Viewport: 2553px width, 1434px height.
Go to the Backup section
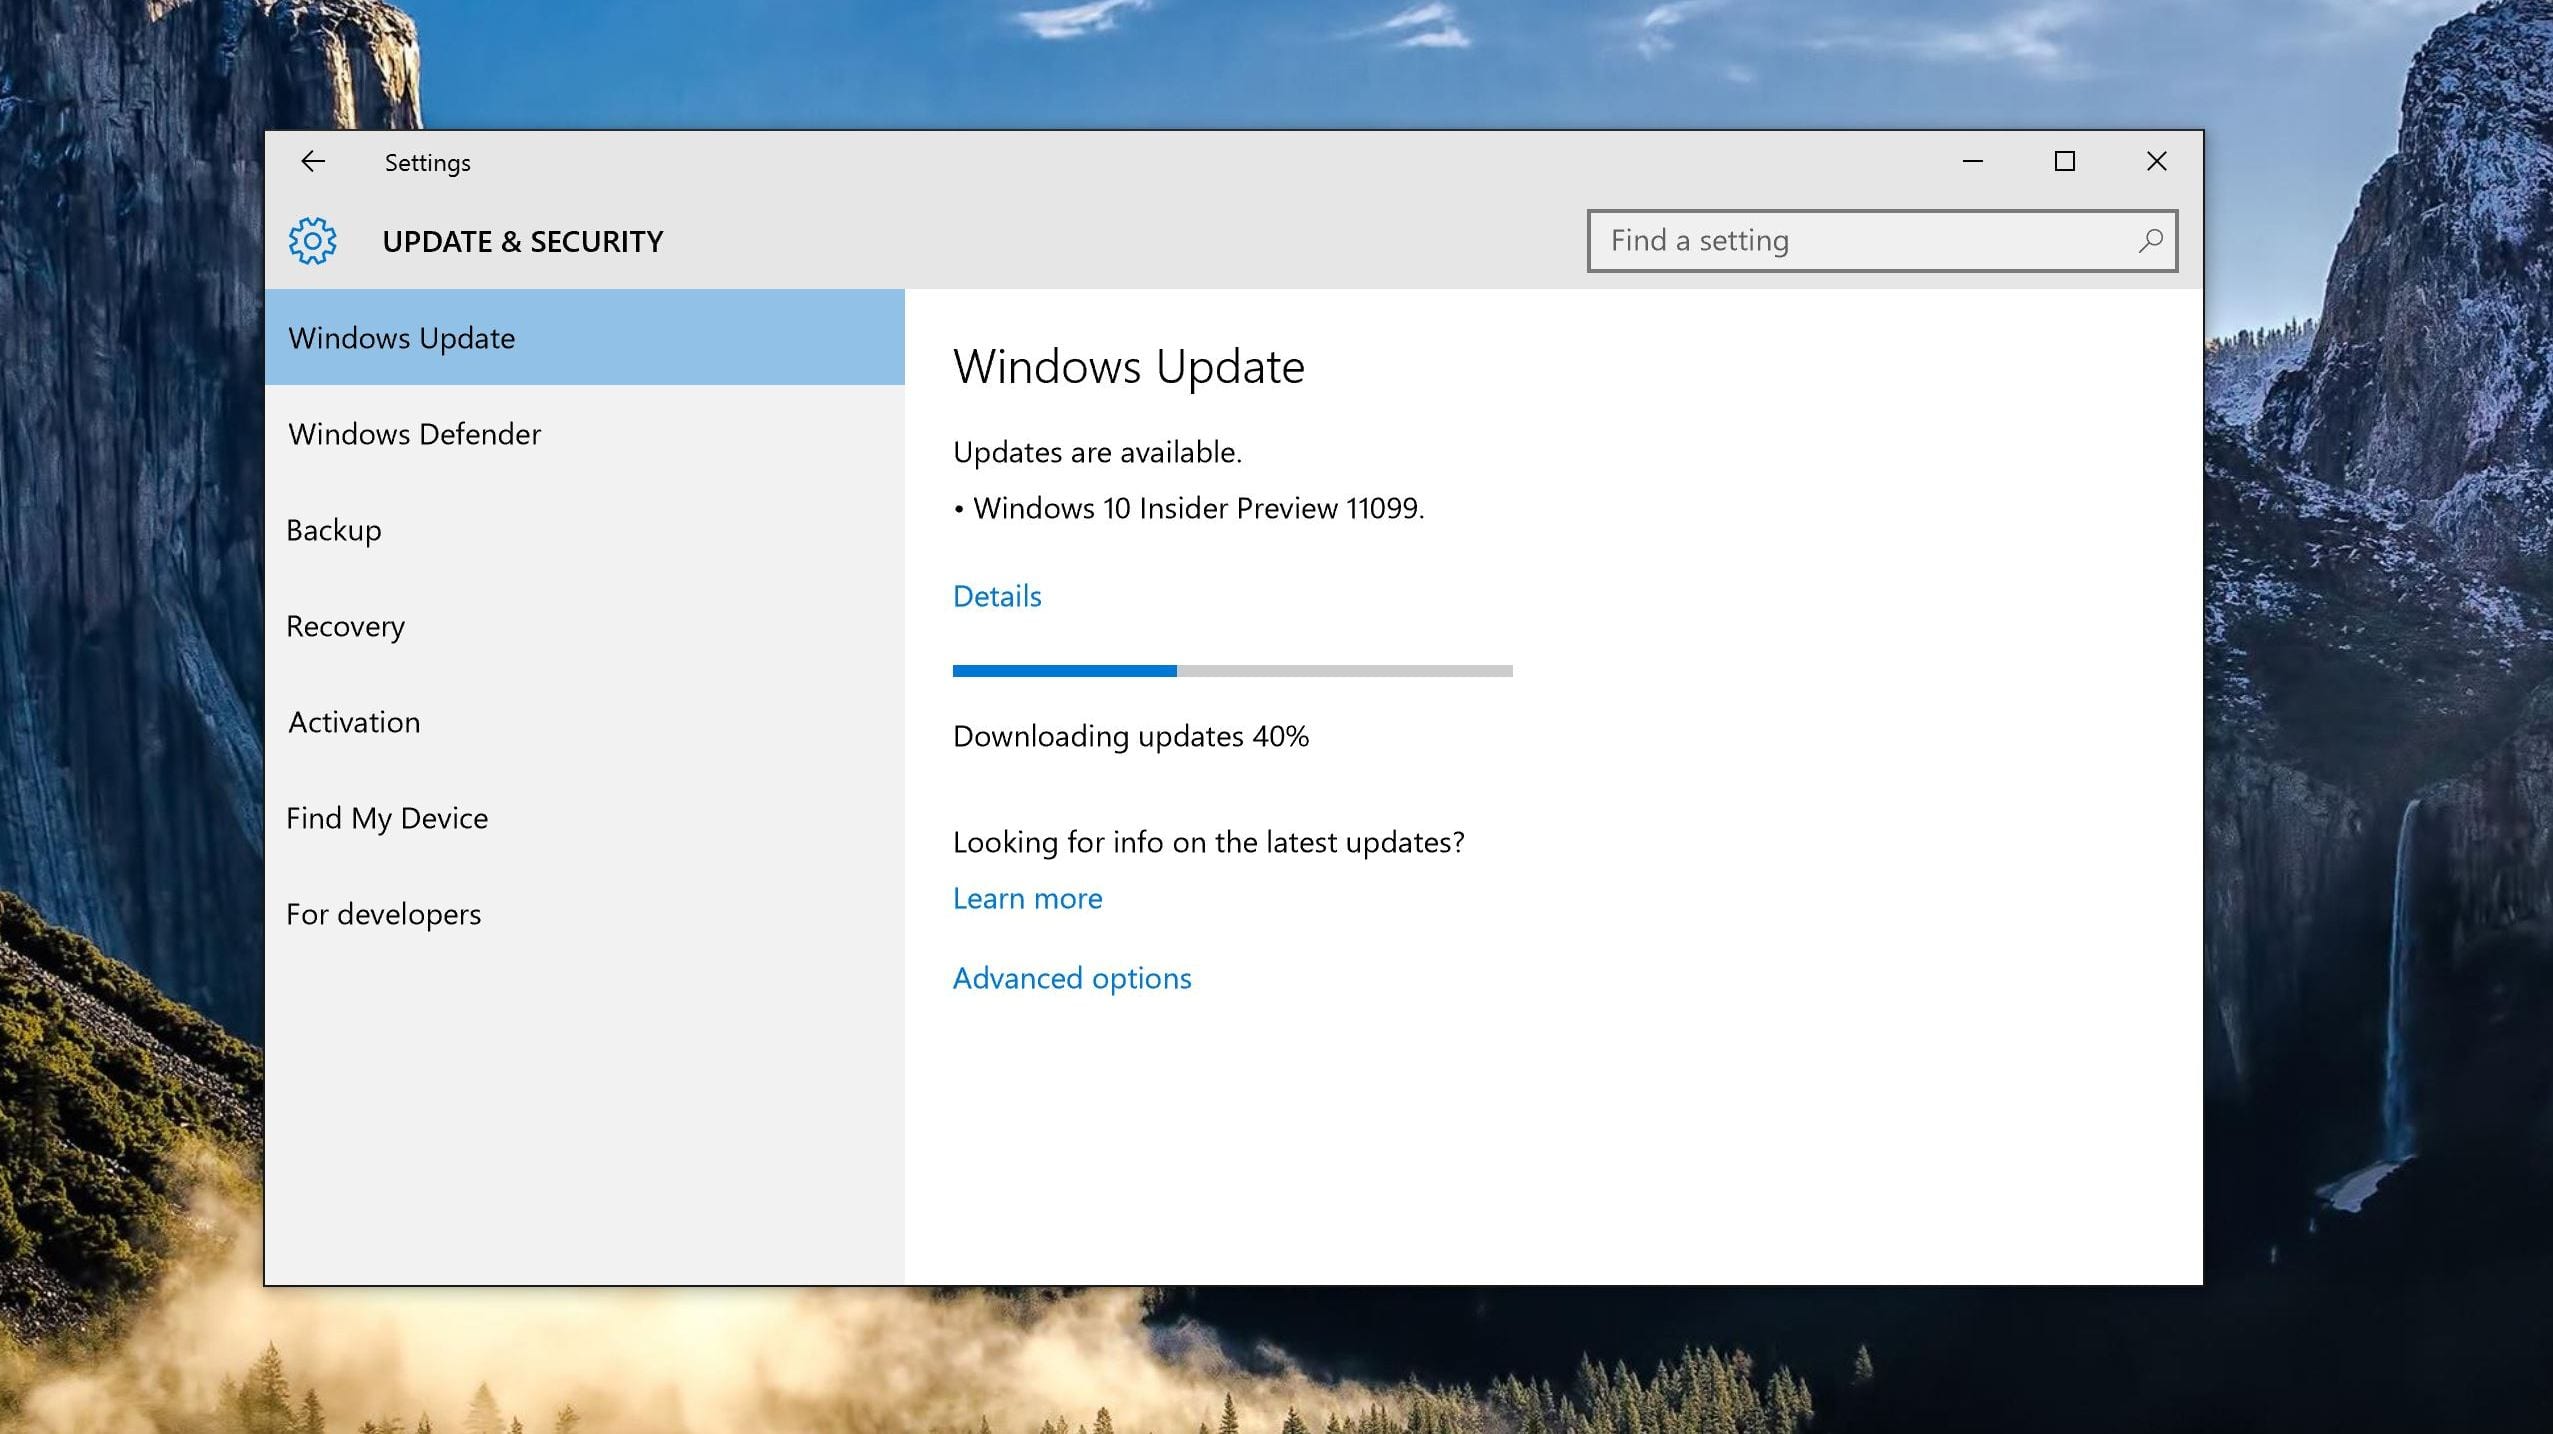(x=334, y=530)
